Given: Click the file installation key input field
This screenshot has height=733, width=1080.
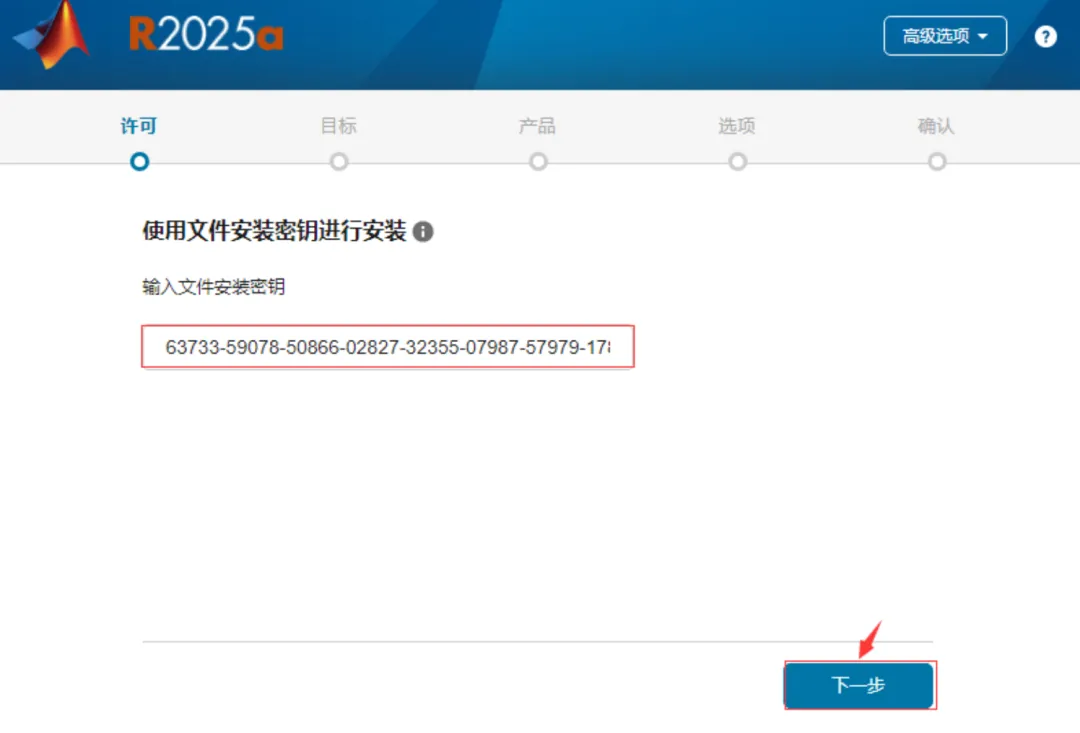Looking at the screenshot, I should (x=388, y=347).
